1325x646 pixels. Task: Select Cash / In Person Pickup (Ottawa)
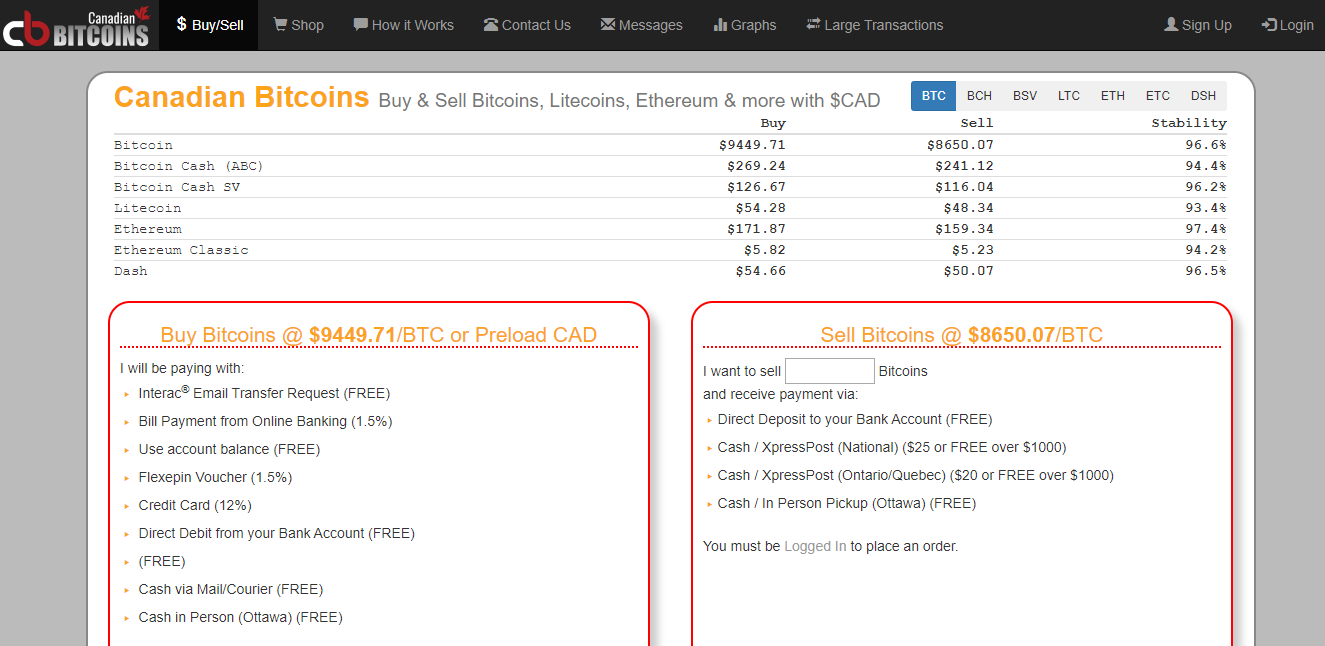pos(847,503)
